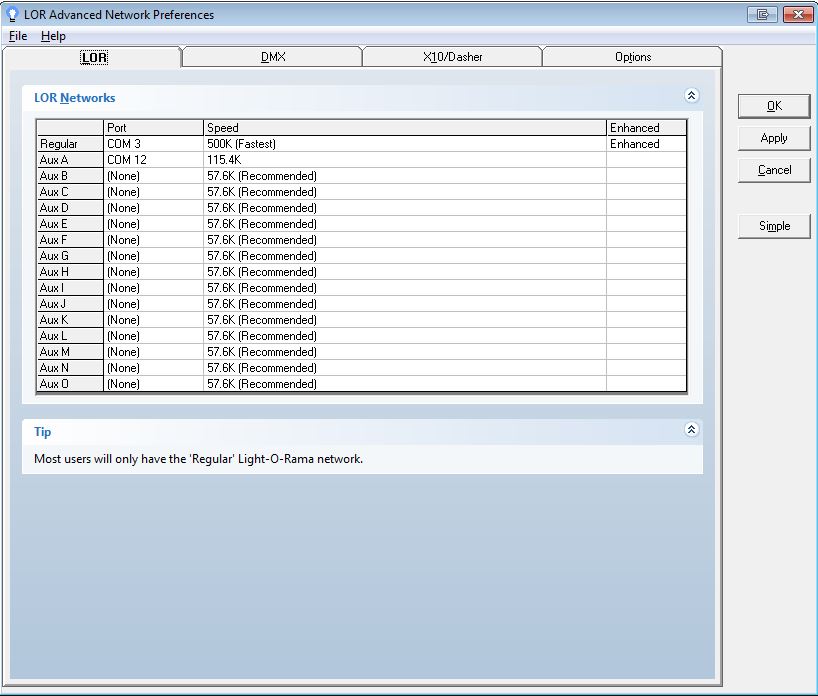Toggle Enhanced cell for Aux A network

coord(646,160)
